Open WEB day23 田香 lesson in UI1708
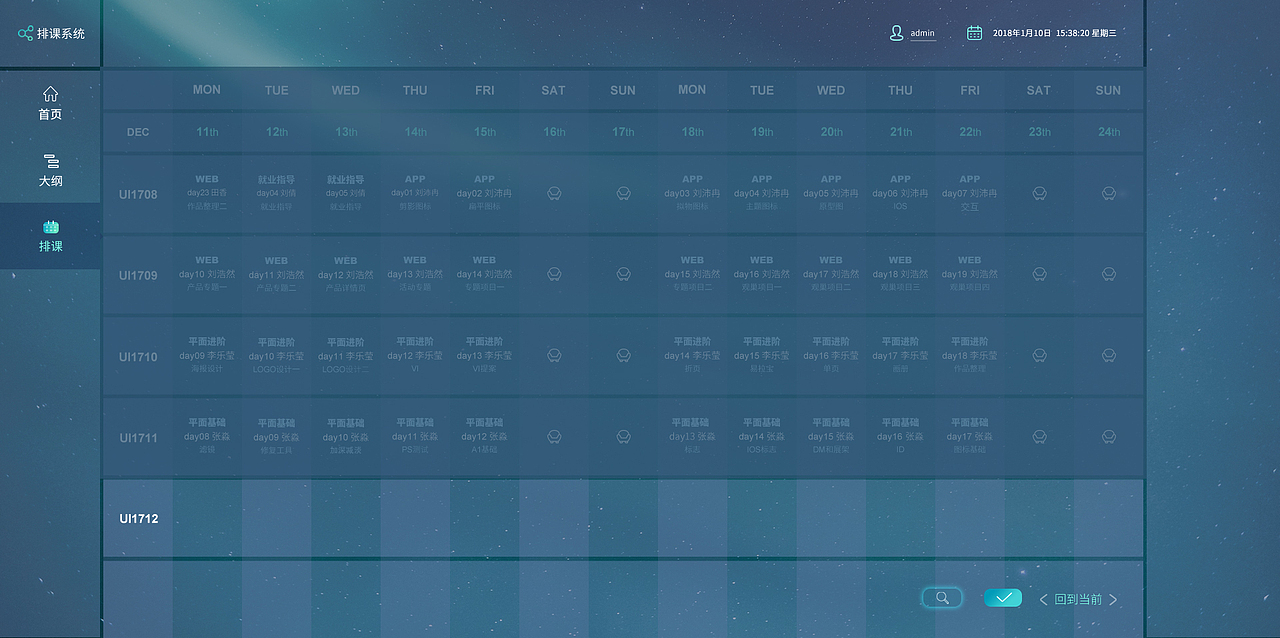Screen dimensions: 1280x638 pos(207,193)
